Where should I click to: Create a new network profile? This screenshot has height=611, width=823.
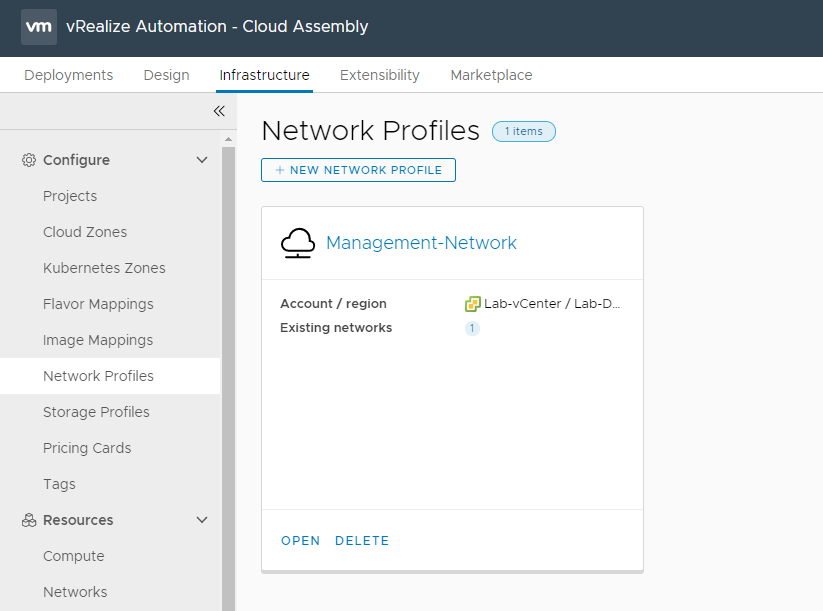point(358,170)
